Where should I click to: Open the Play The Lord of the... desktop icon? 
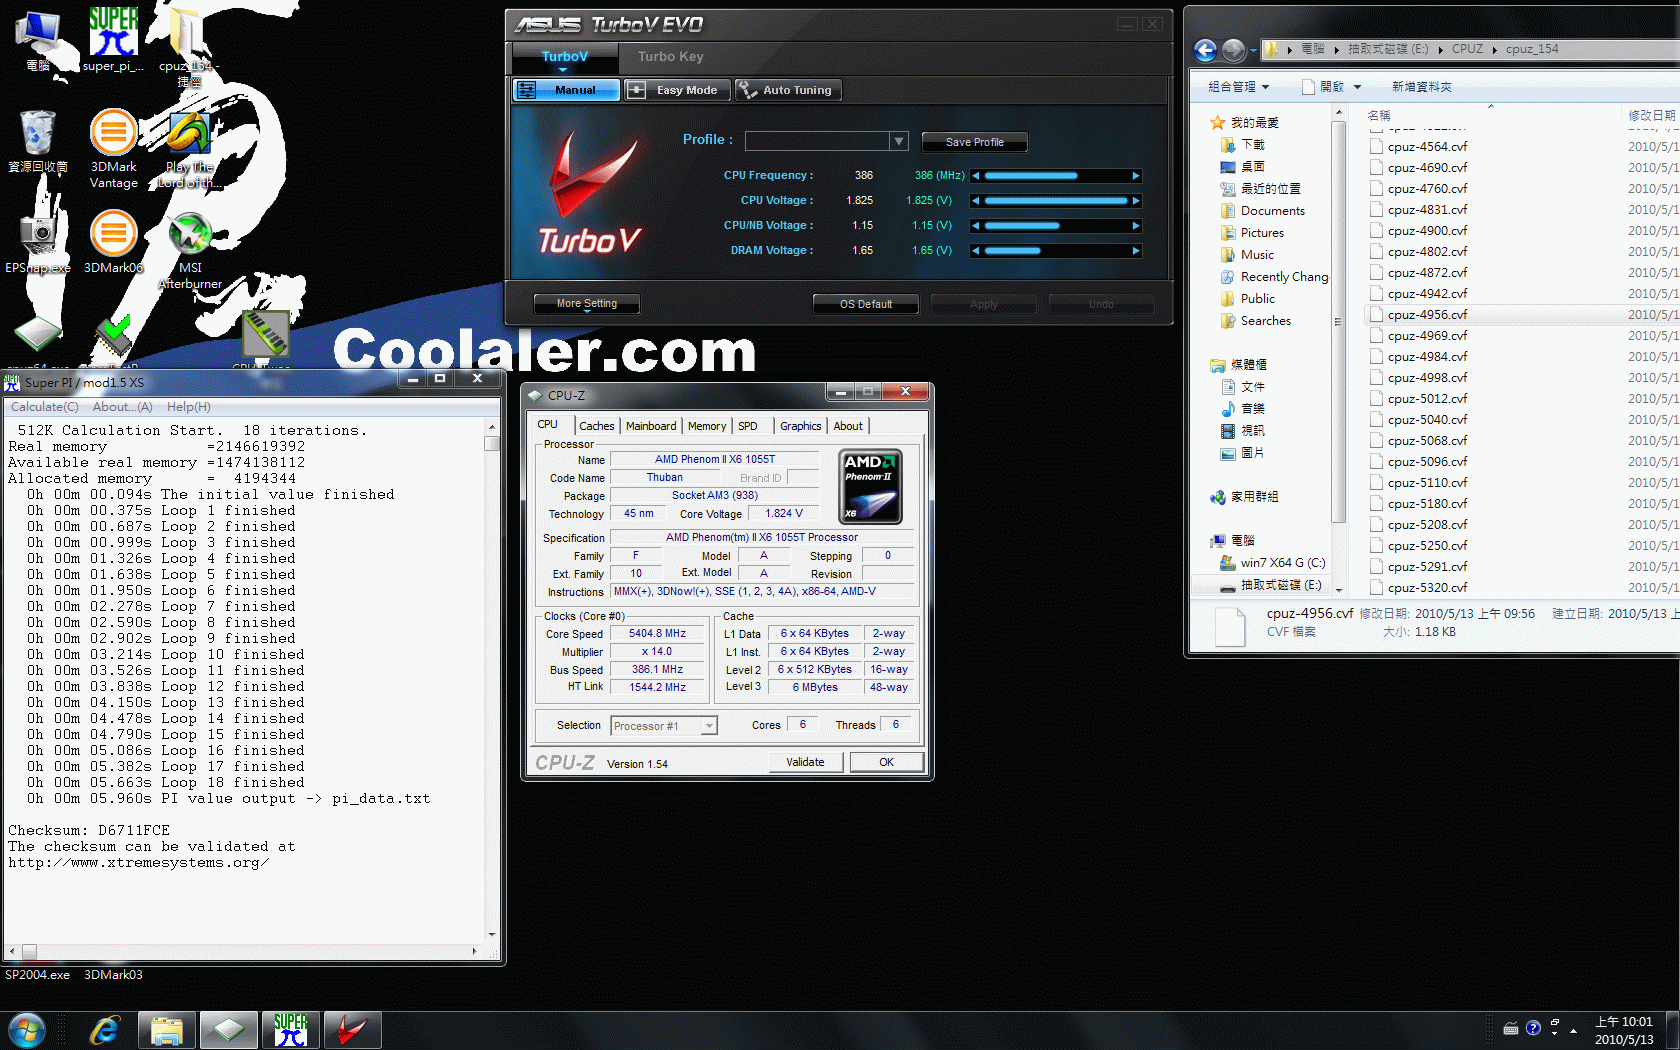[189, 148]
